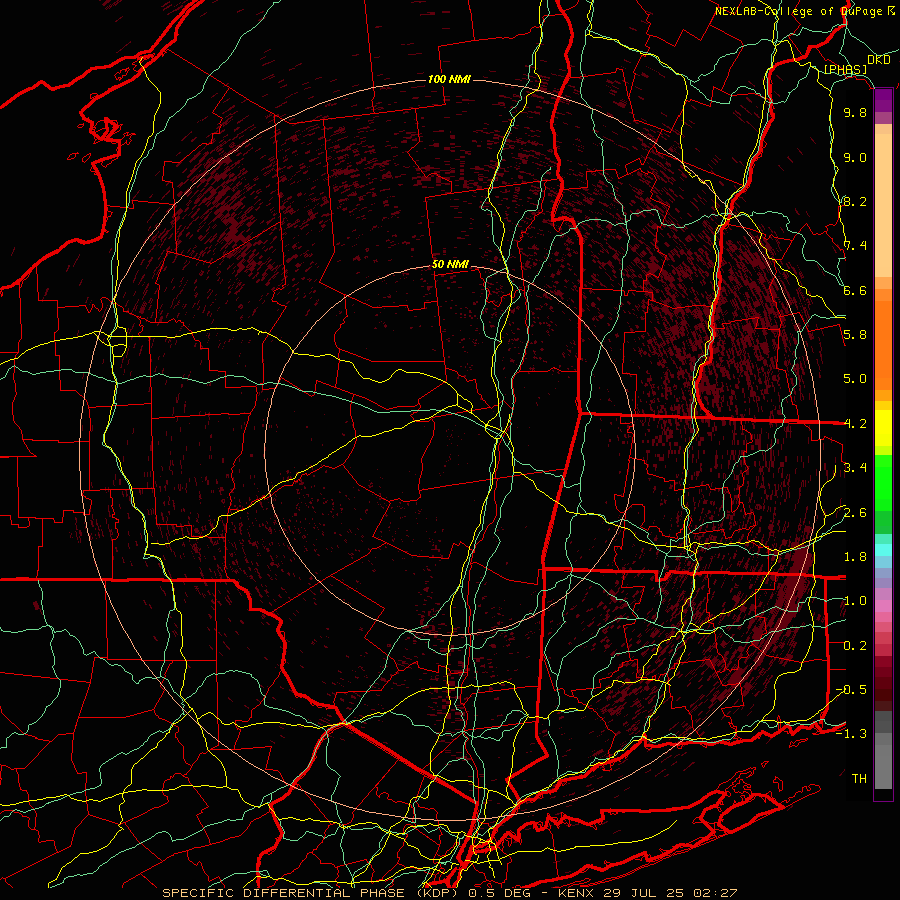This screenshot has width=900, height=900.
Task: Pick the orange band on the color bar
Action: pos(883,344)
